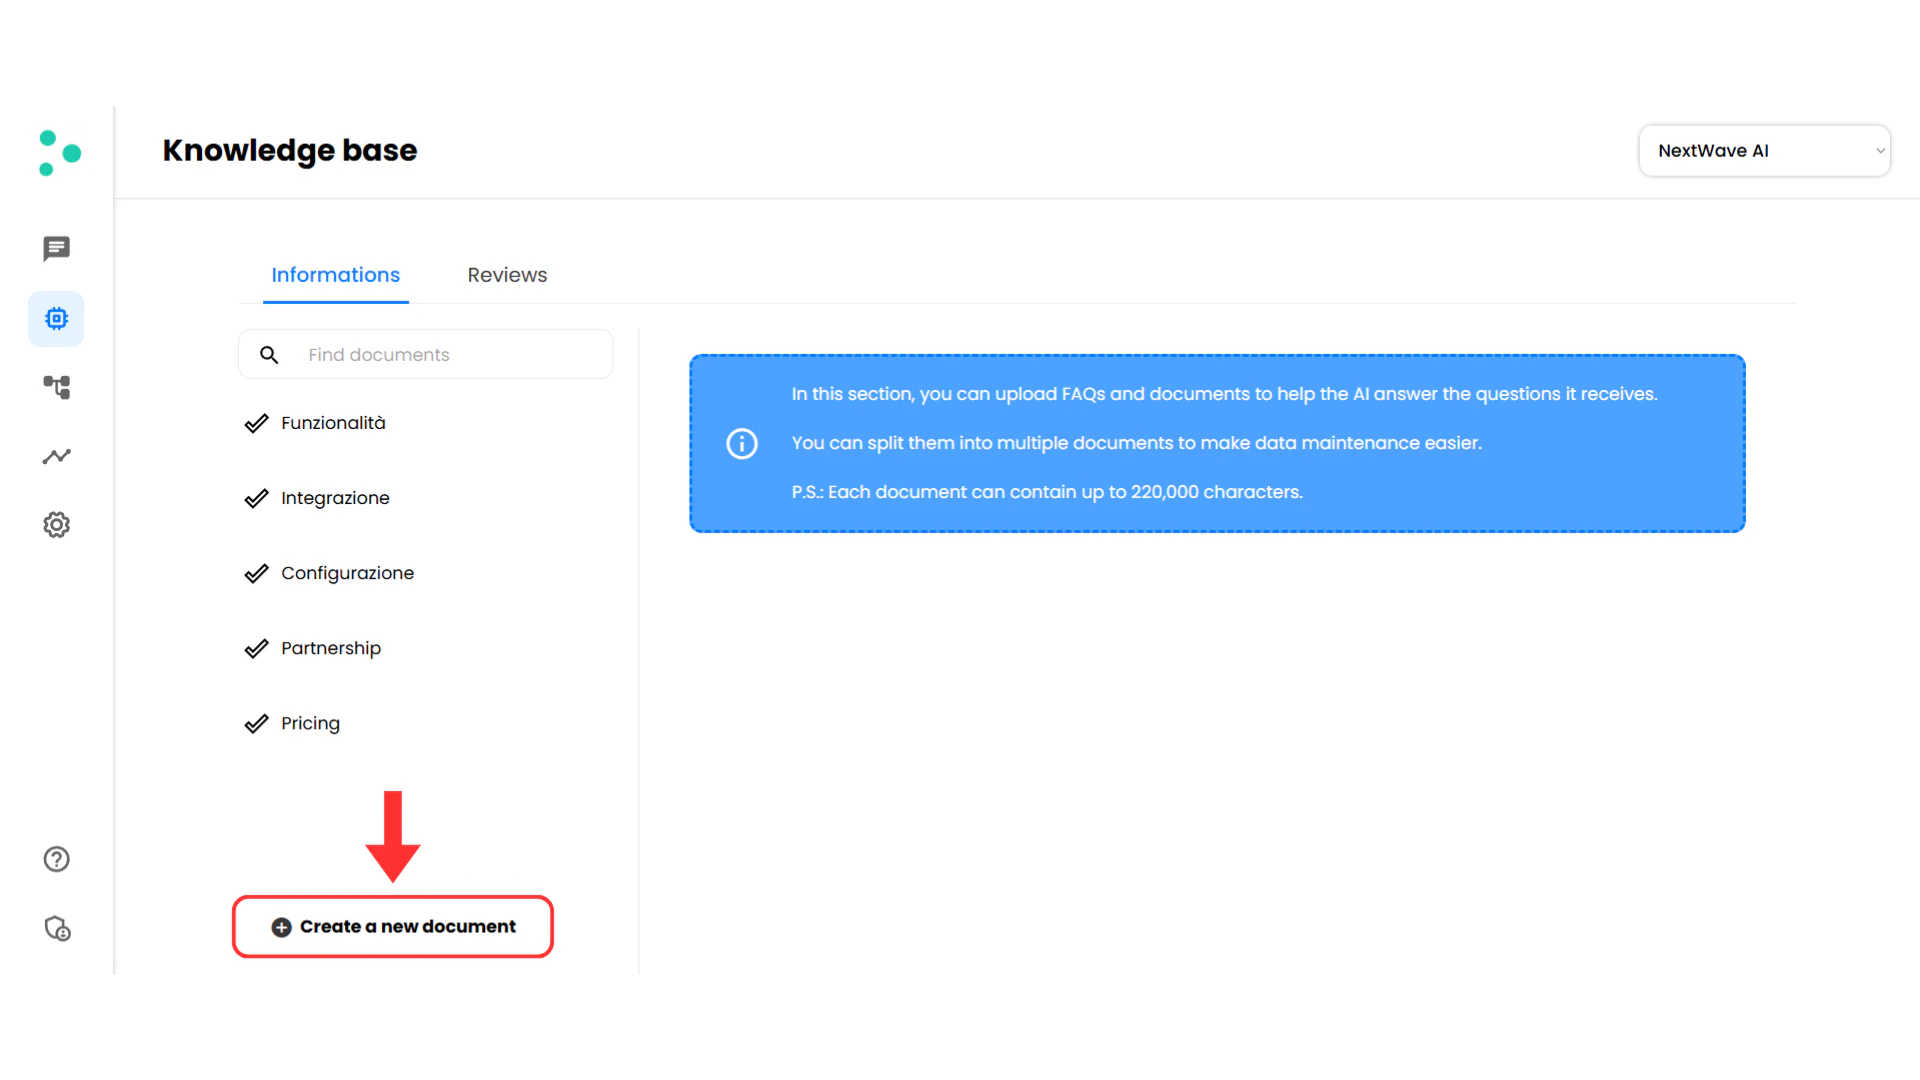Switch to the Reviews tab
The image size is (1920, 1080).
(506, 274)
